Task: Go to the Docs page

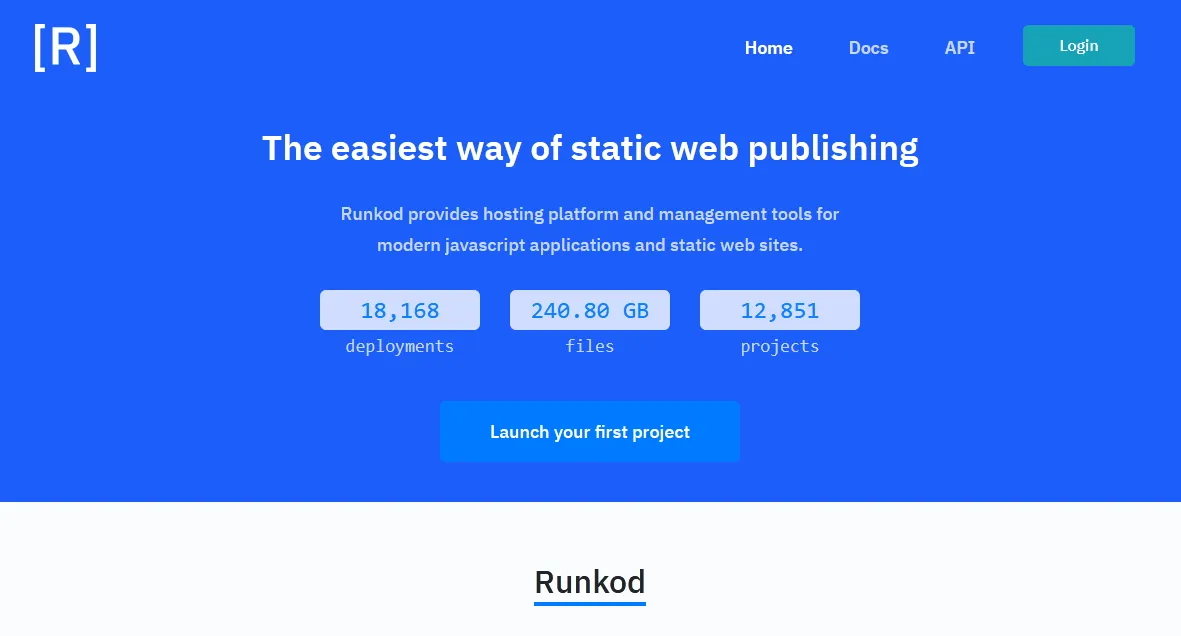Action: tap(868, 47)
